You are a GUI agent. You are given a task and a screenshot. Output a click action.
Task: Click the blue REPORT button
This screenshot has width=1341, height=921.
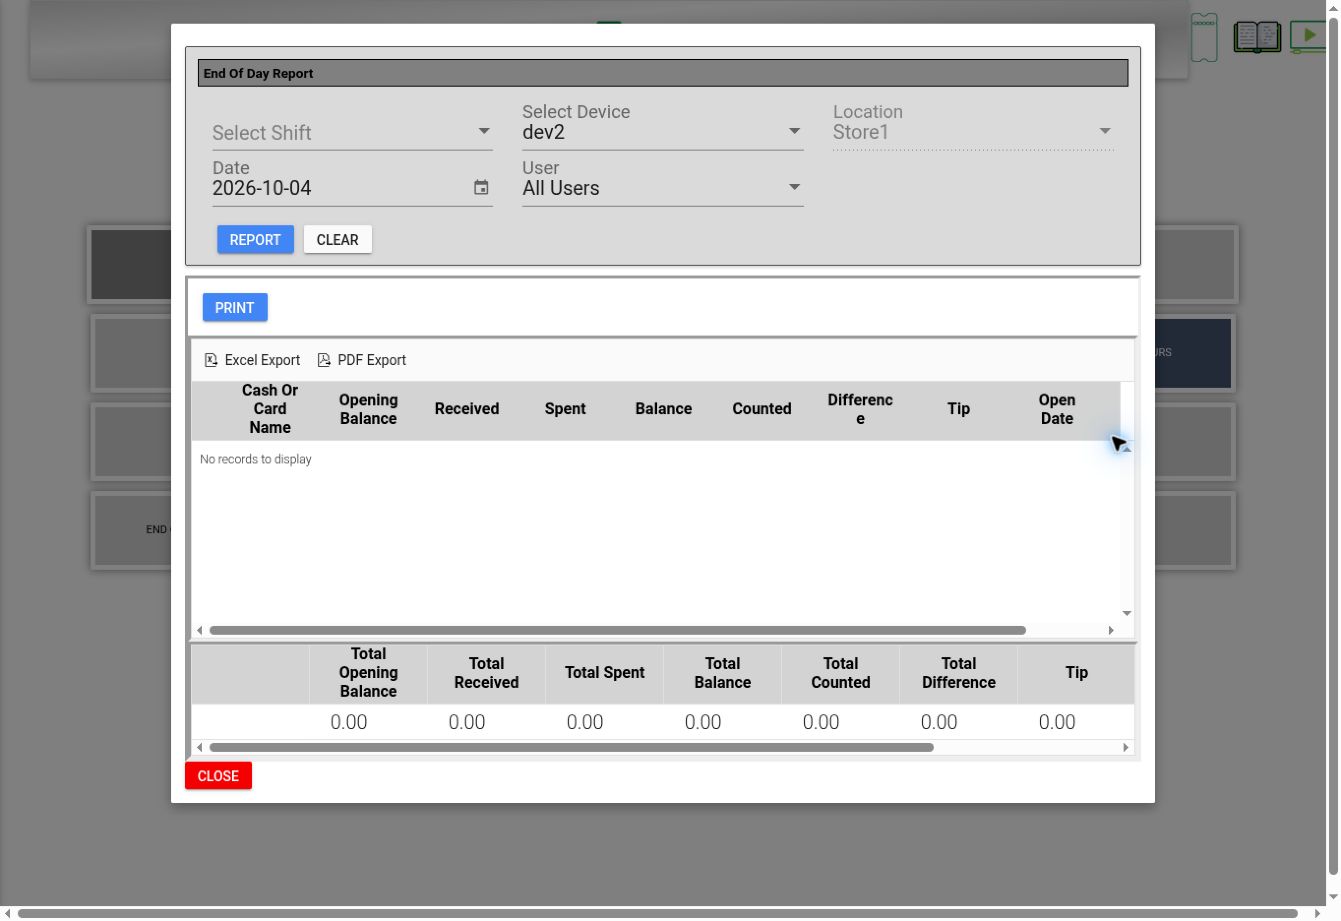click(x=255, y=240)
